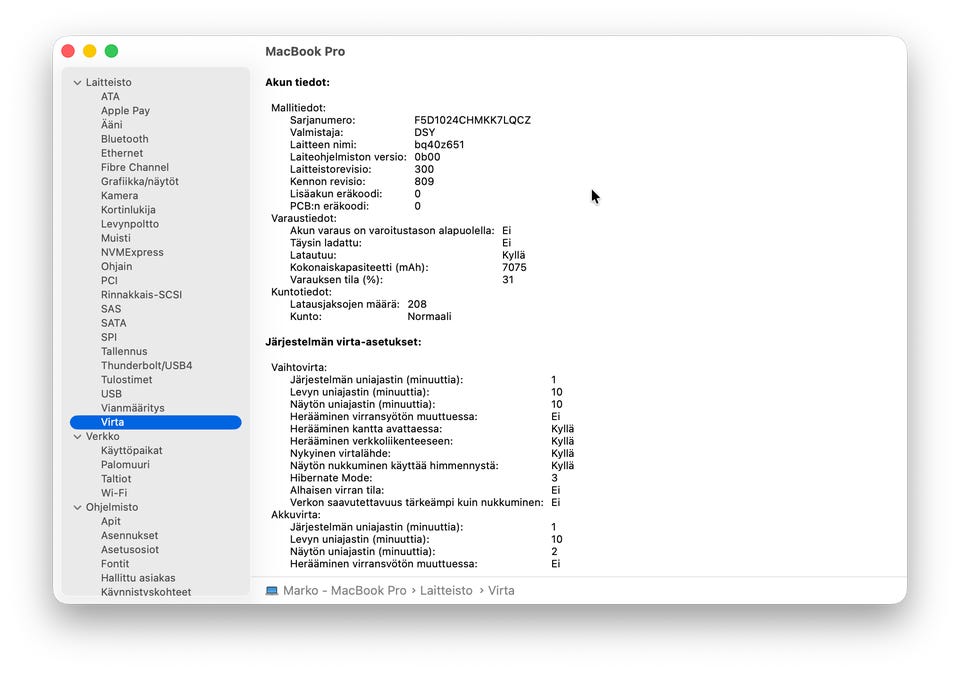Click the Hibernate Mode row label

[331, 477]
